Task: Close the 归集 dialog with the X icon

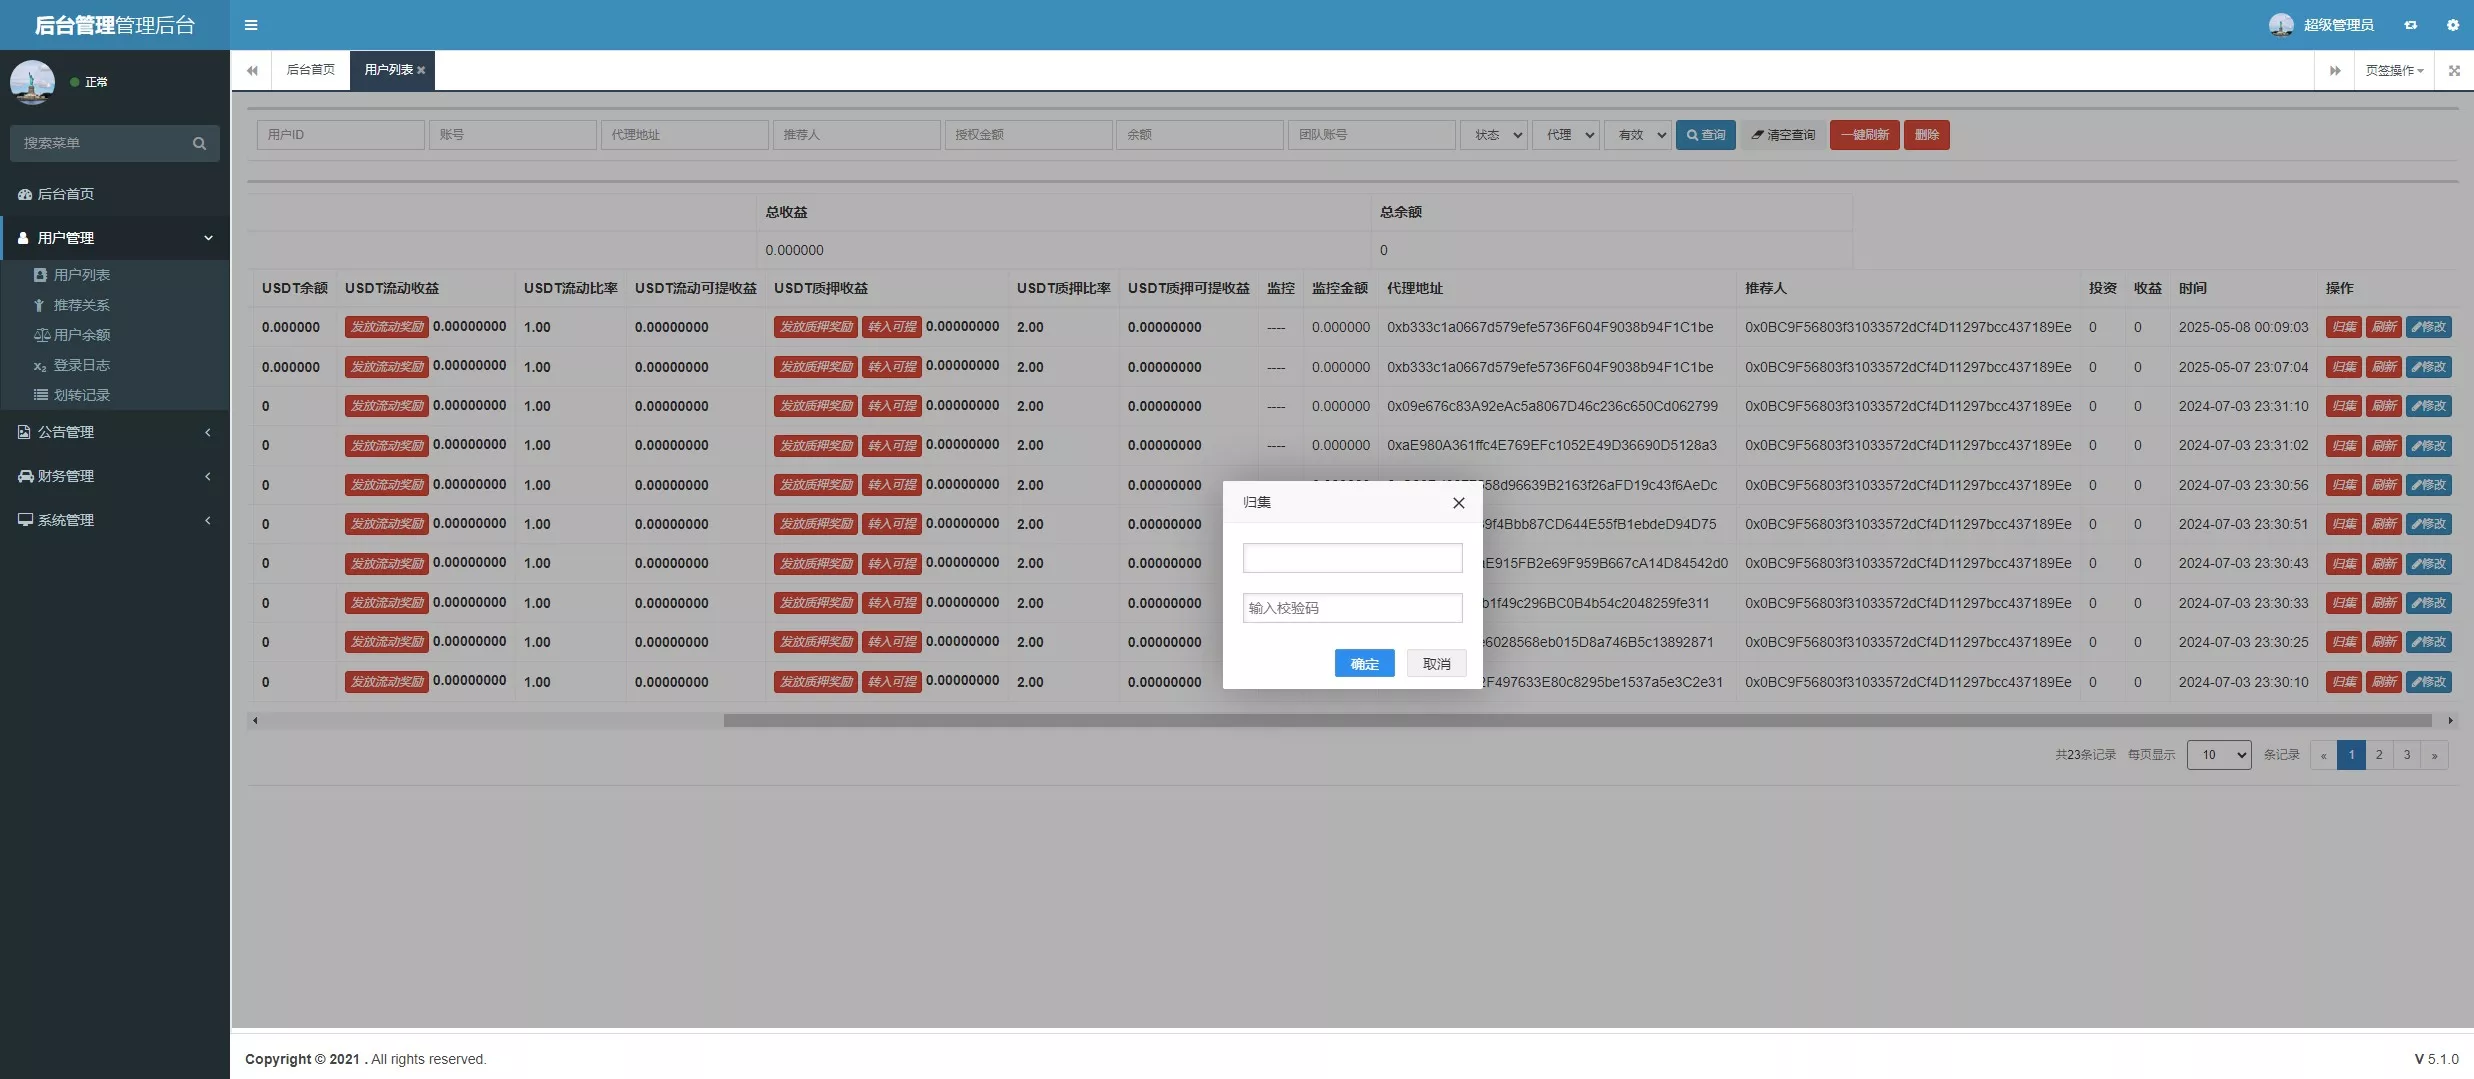Action: (x=1458, y=503)
